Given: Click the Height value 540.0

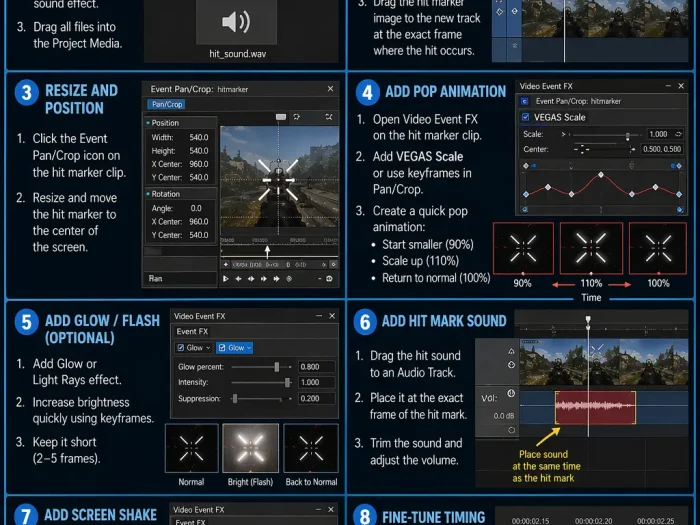Looking at the screenshot, I should point(199,150).
